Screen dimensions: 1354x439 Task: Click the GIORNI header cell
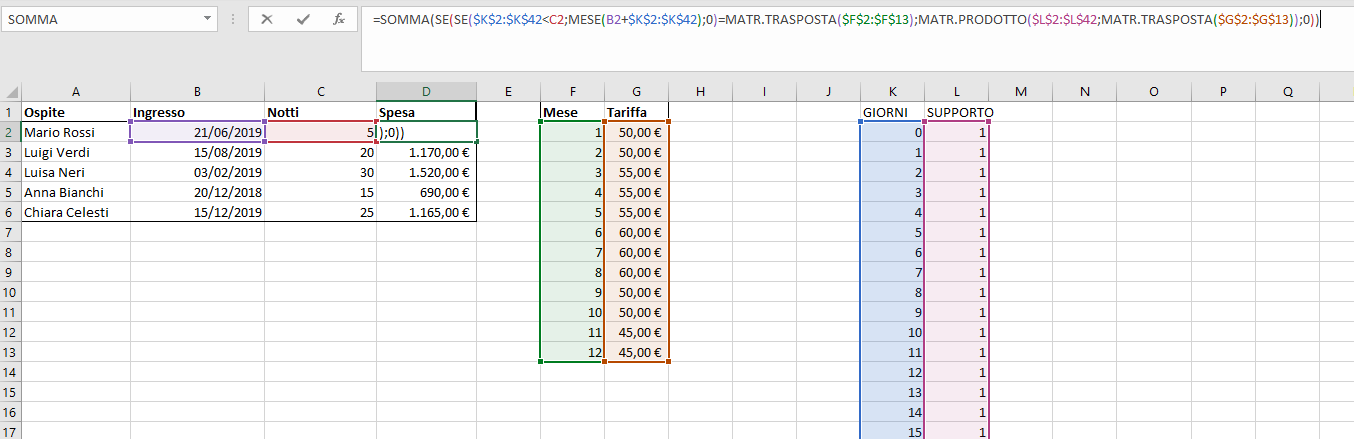click(892, 112)
